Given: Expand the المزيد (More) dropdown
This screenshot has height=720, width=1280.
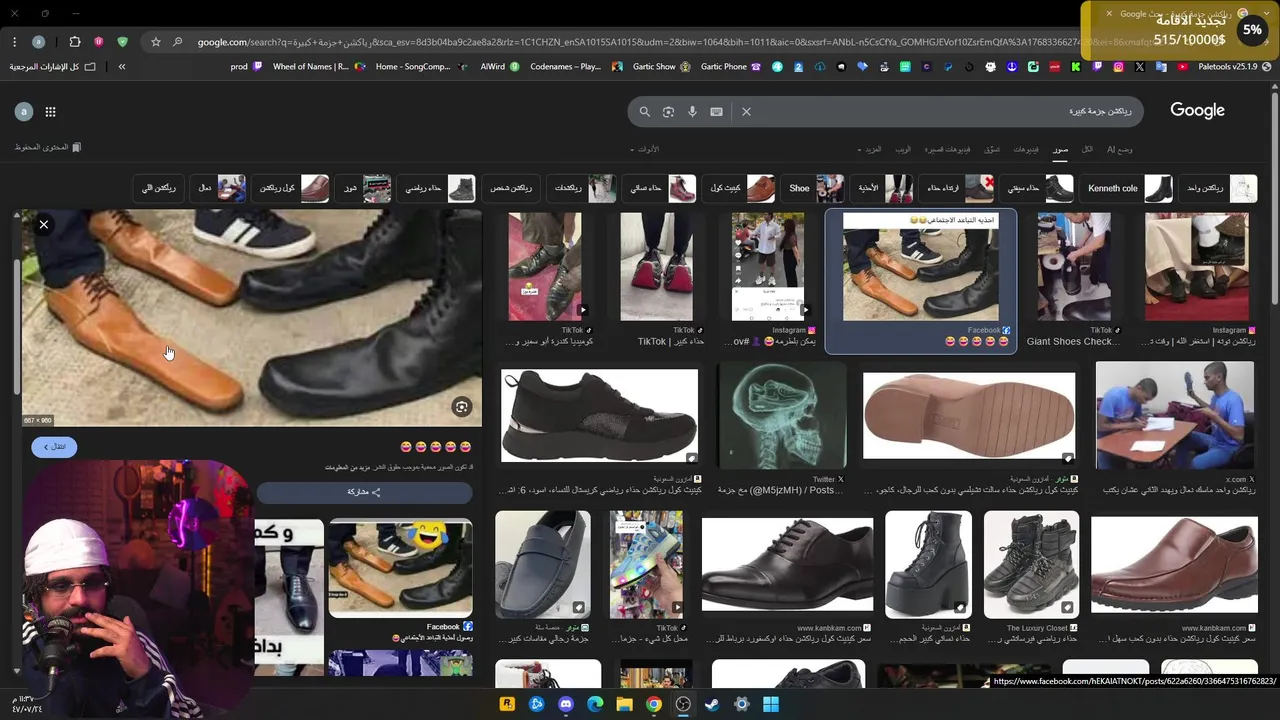Looking at the screenshot, I should (x=870, y=149).
